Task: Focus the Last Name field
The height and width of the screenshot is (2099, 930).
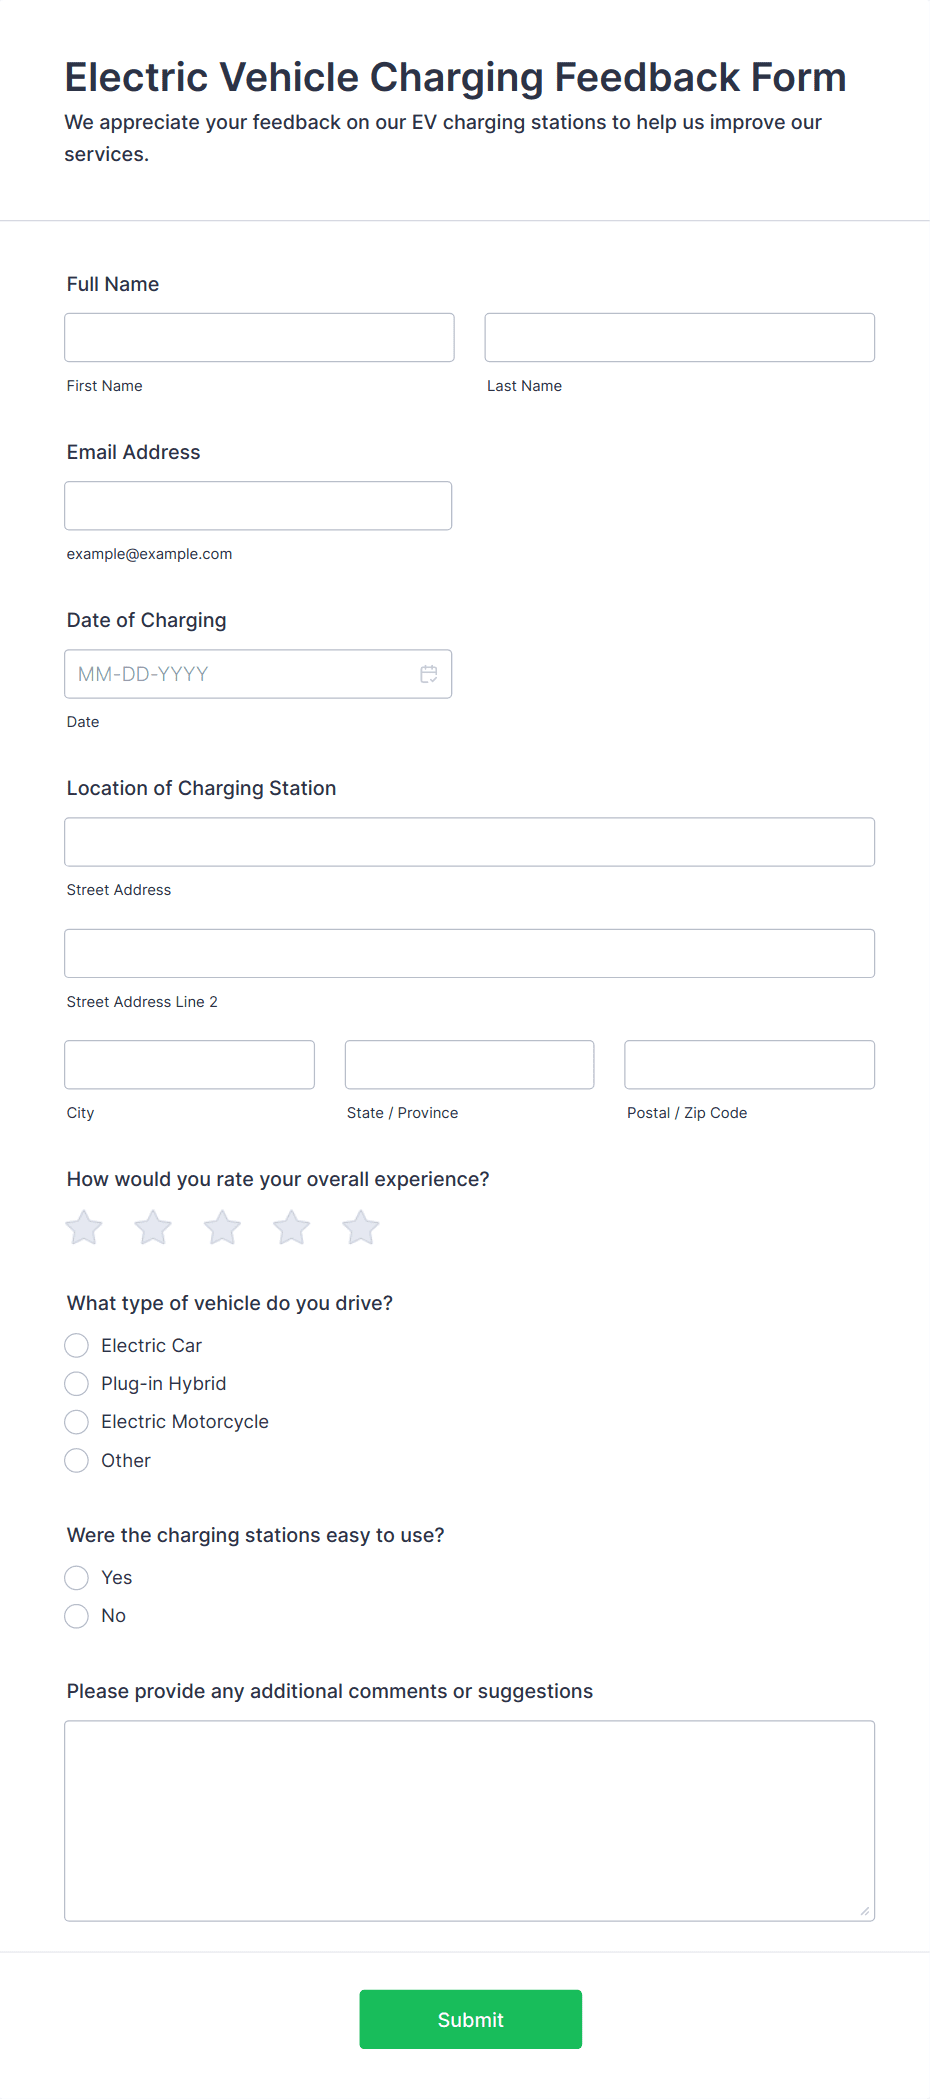Action: 680,337
